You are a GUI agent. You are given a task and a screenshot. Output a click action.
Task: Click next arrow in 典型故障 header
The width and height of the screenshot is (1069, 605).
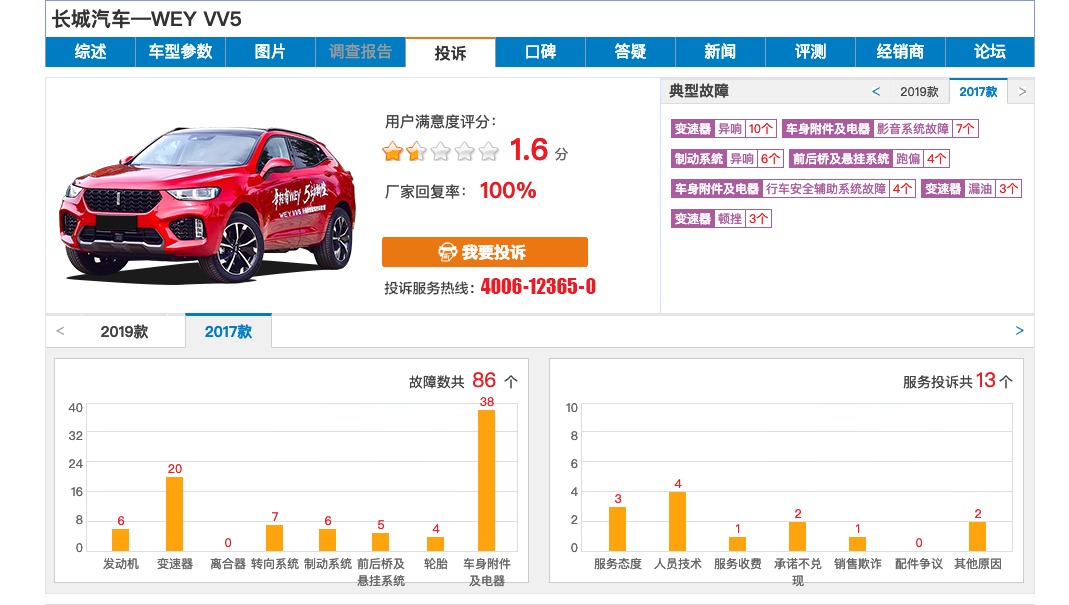[x=1022, y=91]
